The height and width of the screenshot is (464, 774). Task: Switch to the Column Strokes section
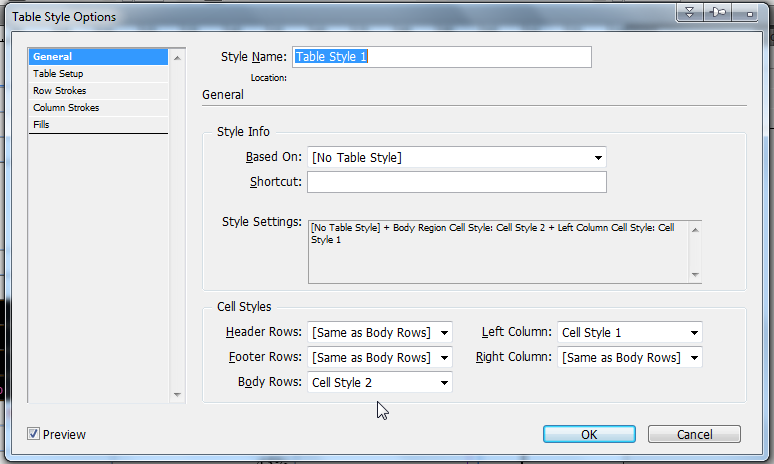pos(66,108)
